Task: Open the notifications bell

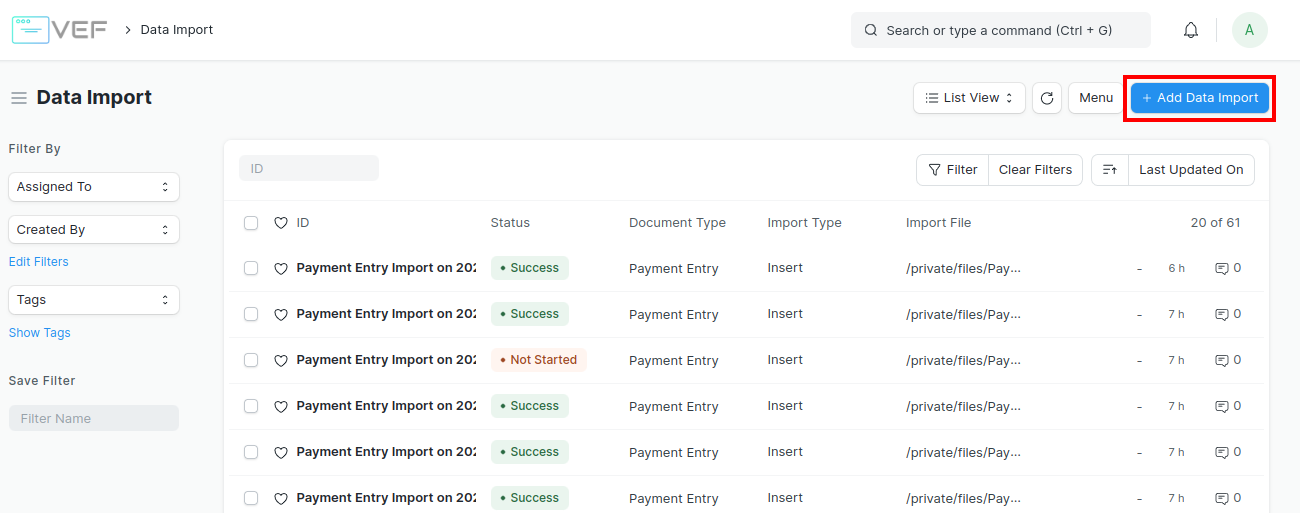Action: [1191, 30]
